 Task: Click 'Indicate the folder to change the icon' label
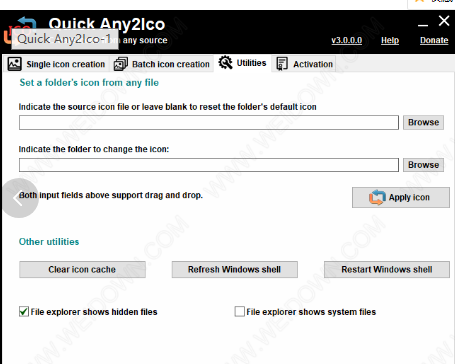pyautogui.click(x=94, y=149)
